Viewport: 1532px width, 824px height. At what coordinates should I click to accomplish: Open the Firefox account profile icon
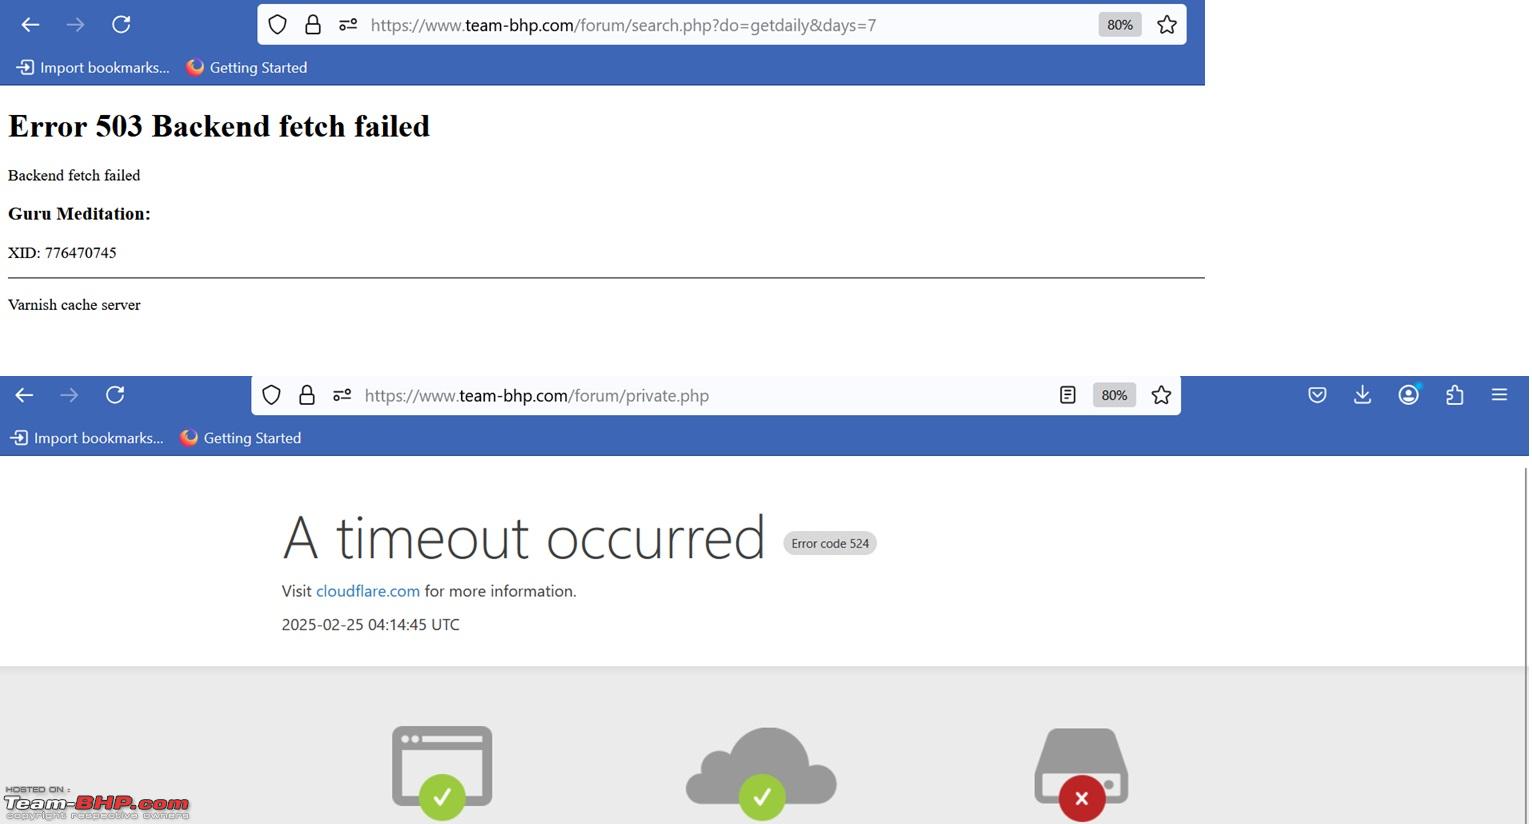click(1408, 395)
